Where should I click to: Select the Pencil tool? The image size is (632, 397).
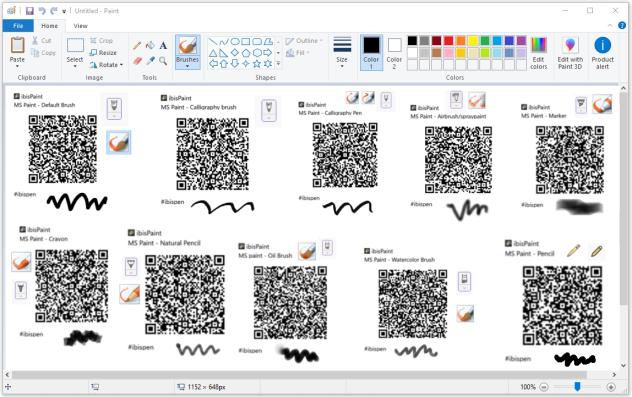tap(137, 46)
